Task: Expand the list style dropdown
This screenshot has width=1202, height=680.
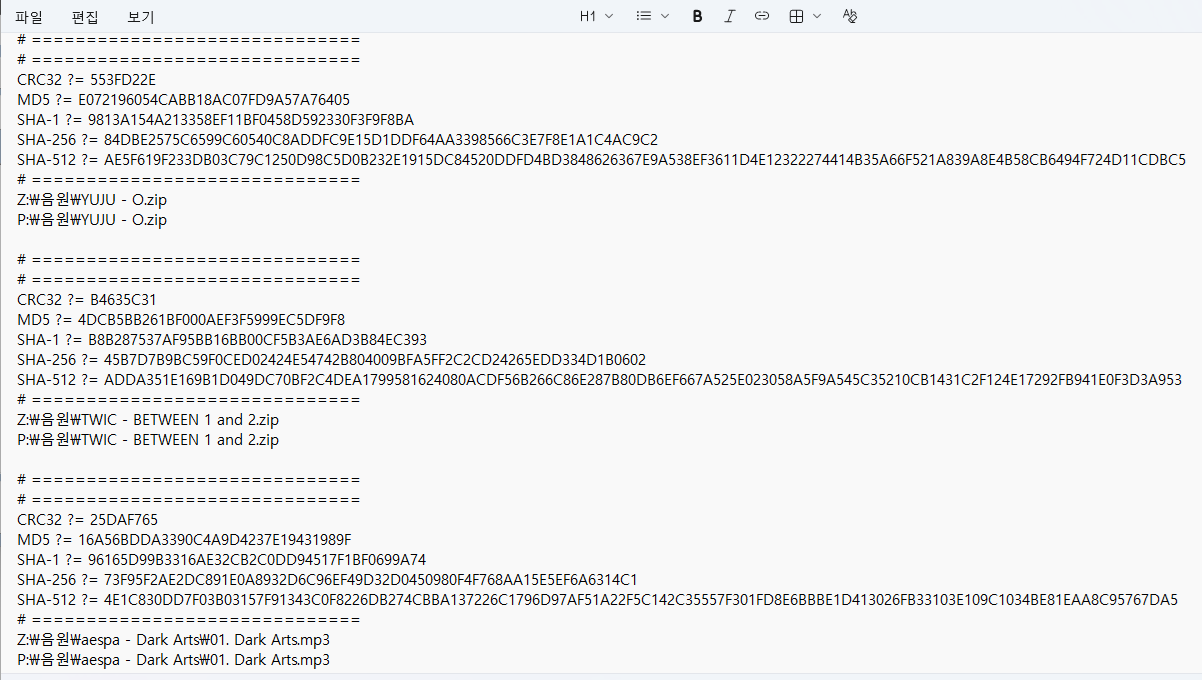Action: pyautogui.click(x=653, y=16)
